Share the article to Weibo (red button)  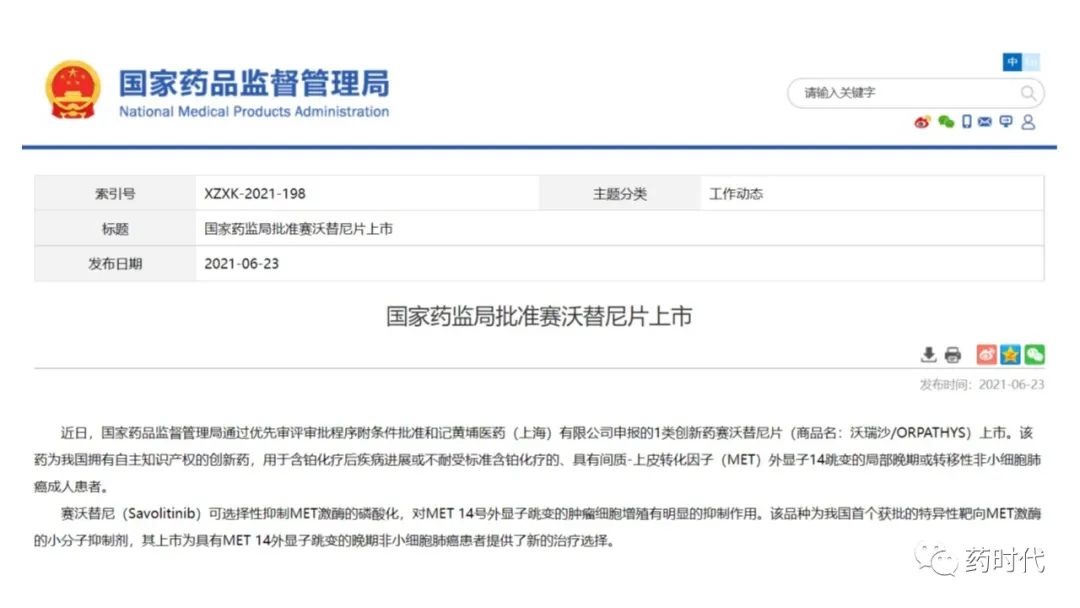pos(986,355)
